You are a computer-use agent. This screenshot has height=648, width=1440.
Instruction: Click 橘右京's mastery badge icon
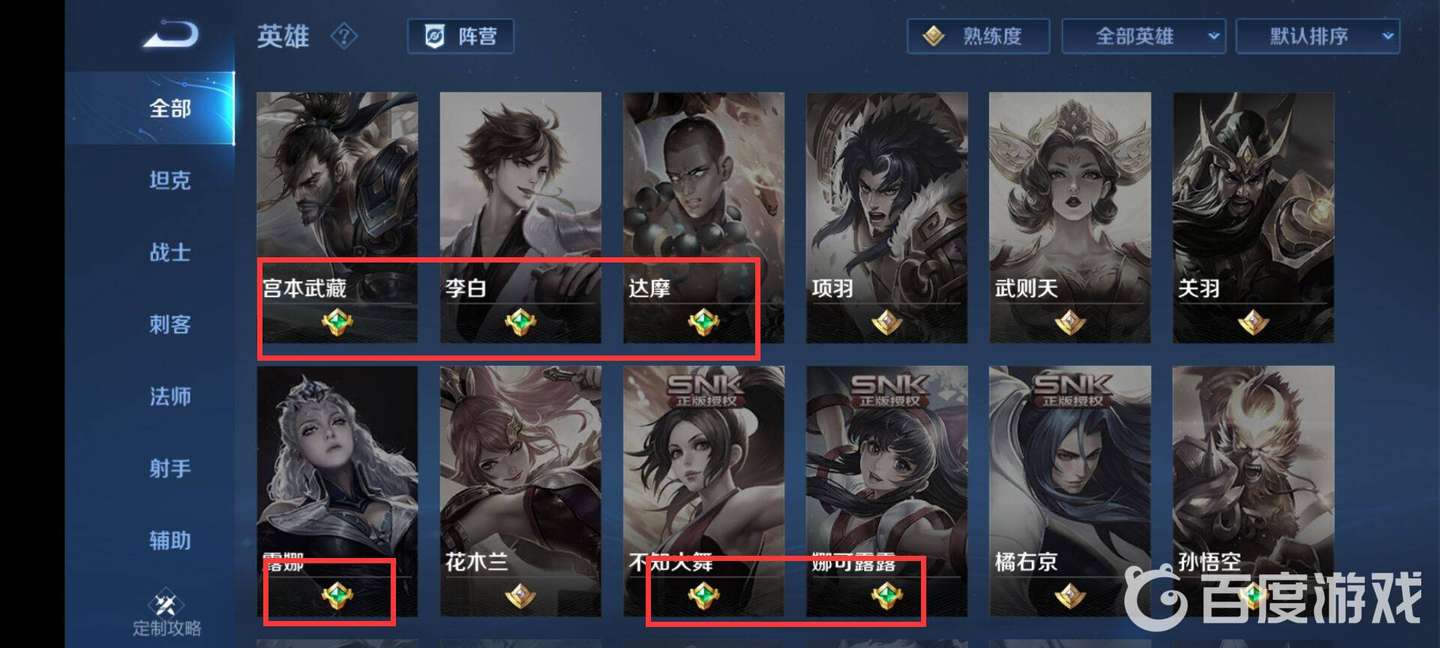coord(1070,597)
